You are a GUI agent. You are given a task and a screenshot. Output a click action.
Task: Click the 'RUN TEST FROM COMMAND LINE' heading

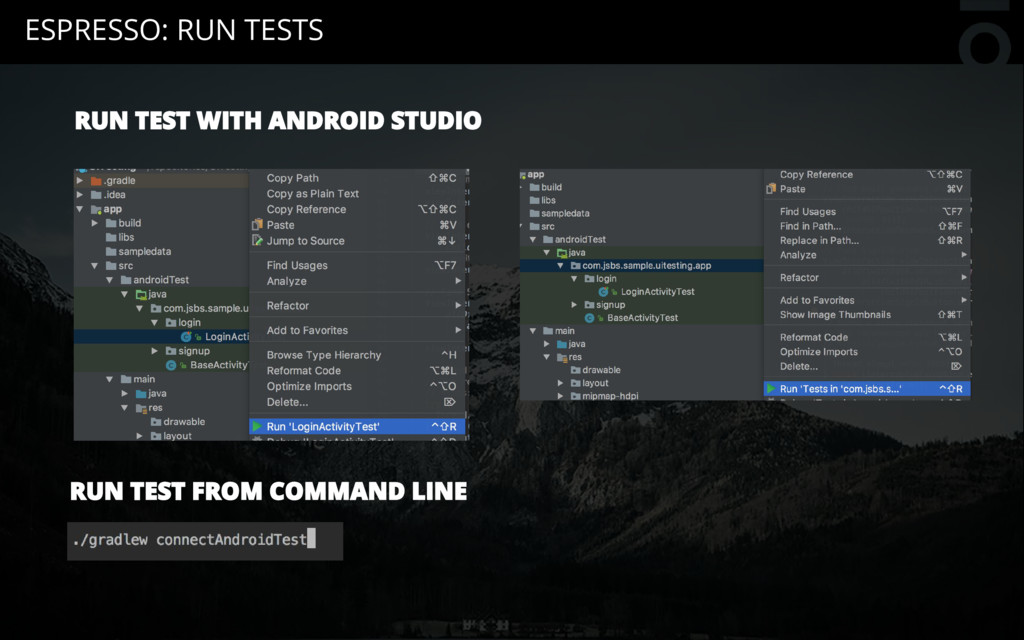268,491
